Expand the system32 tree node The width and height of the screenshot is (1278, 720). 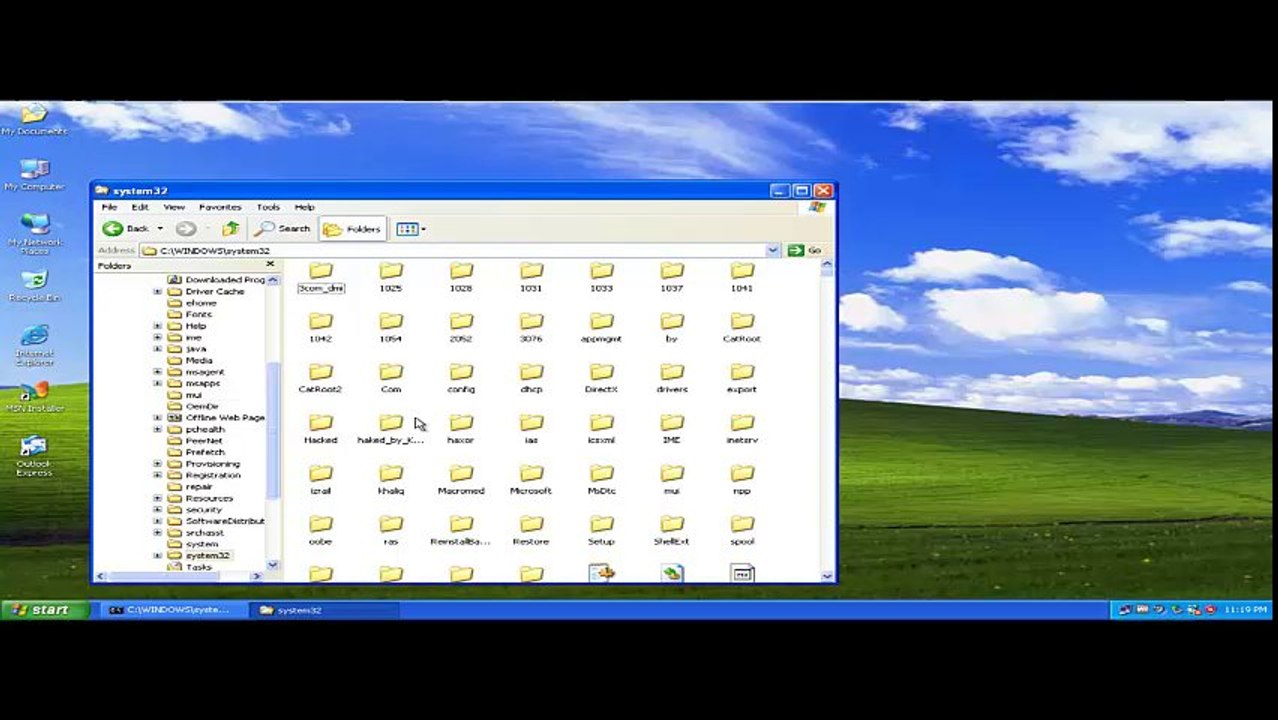click(157, 555)
